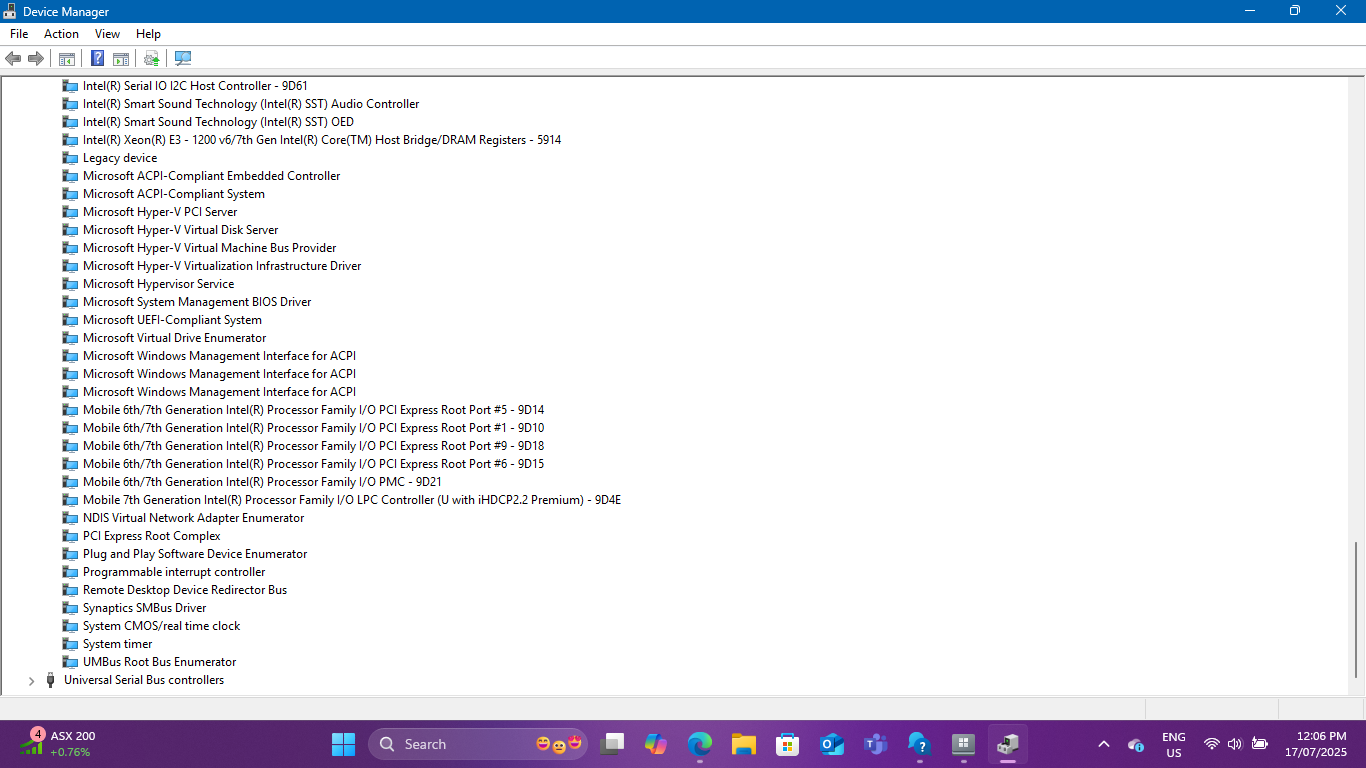This screenshot has height=768, width=1366.
Task: Select System CMOS/real time clock
Action: pos(161,626)
